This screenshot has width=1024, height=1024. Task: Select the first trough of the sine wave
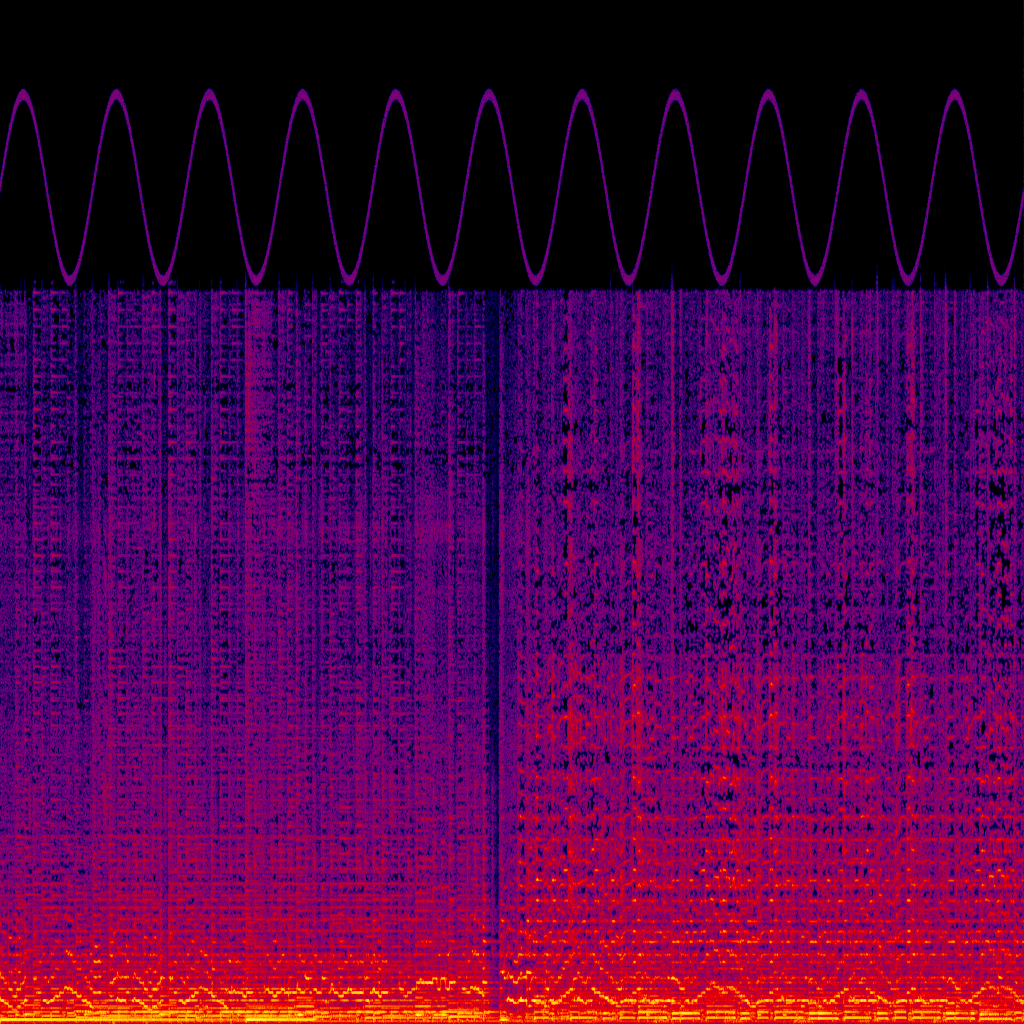69,279
